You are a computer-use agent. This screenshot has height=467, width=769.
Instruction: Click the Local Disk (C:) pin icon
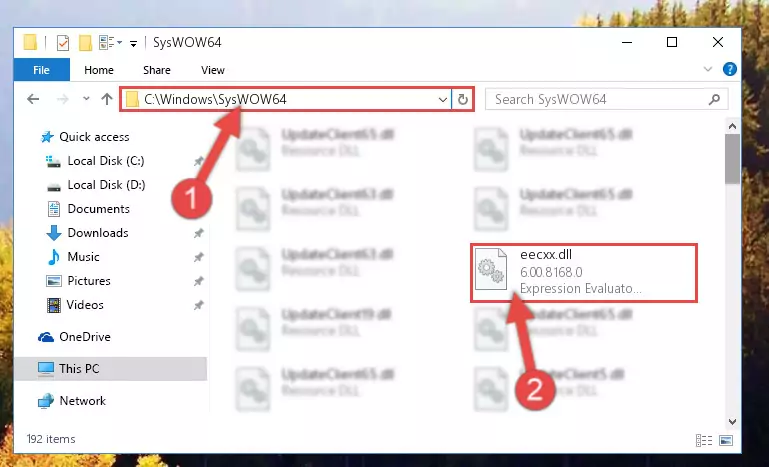pyautogui.click(x=199, y=161)
